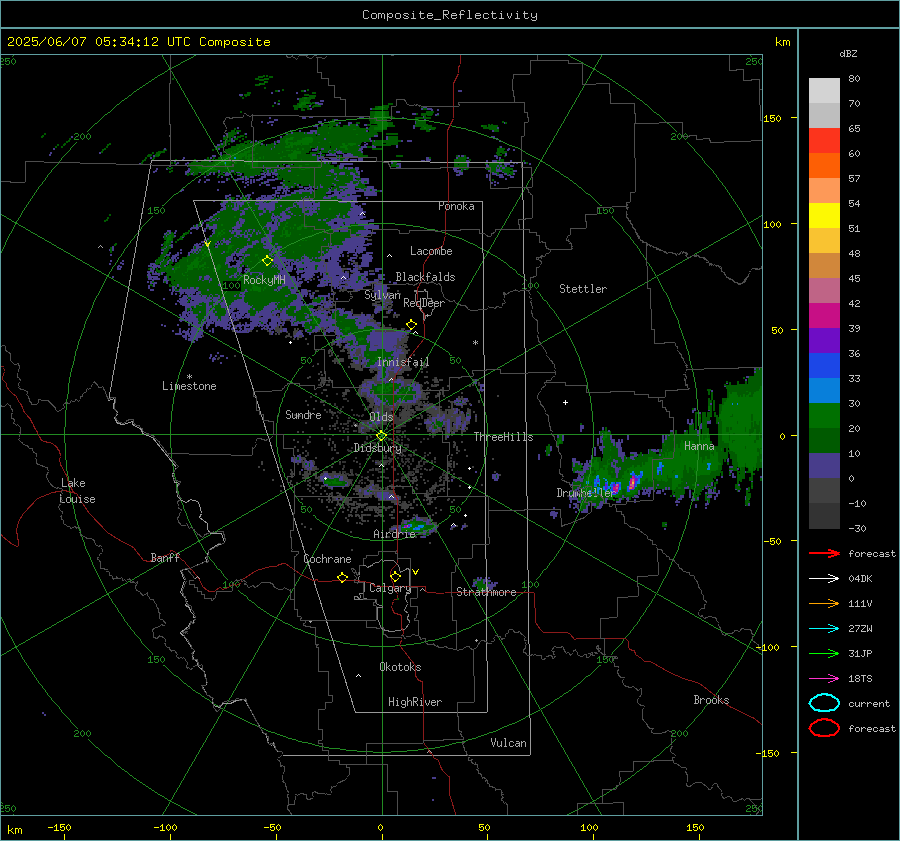900x841 pixels.
Task: Click the Composite_Reflectivity title
Action: click(449, 15)
